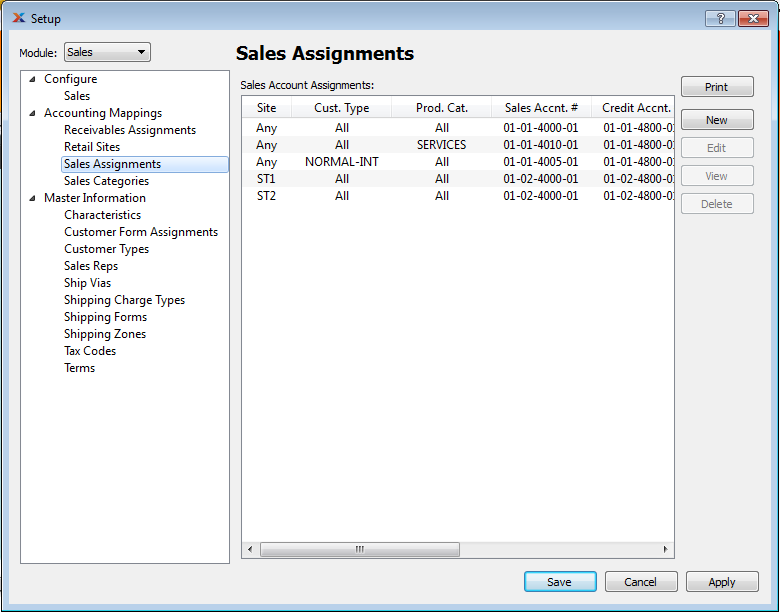Select the SERVICES product category row

[441, 145]
